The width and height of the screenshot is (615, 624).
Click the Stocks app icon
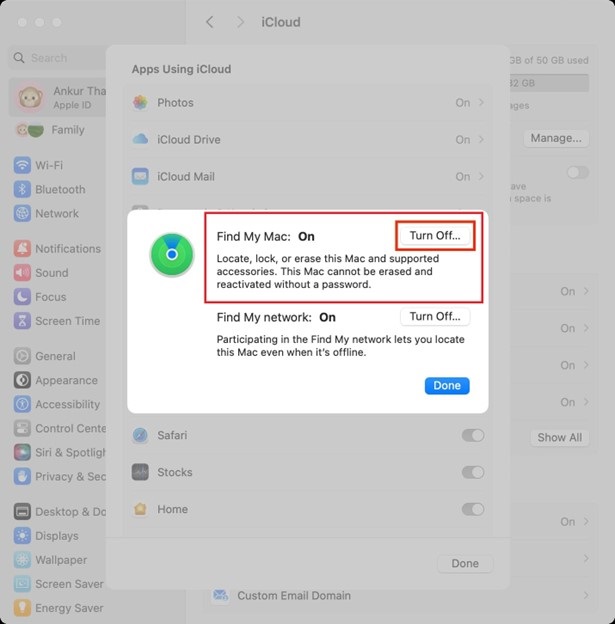(140, 472)
